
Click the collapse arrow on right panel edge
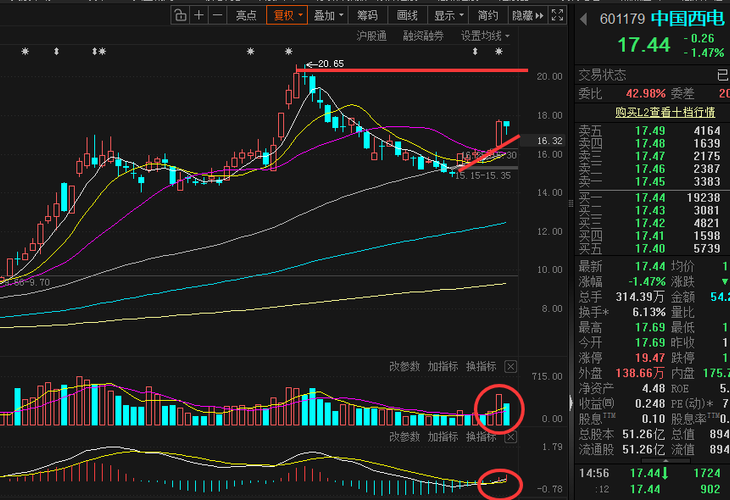click(x=571, y=403)
